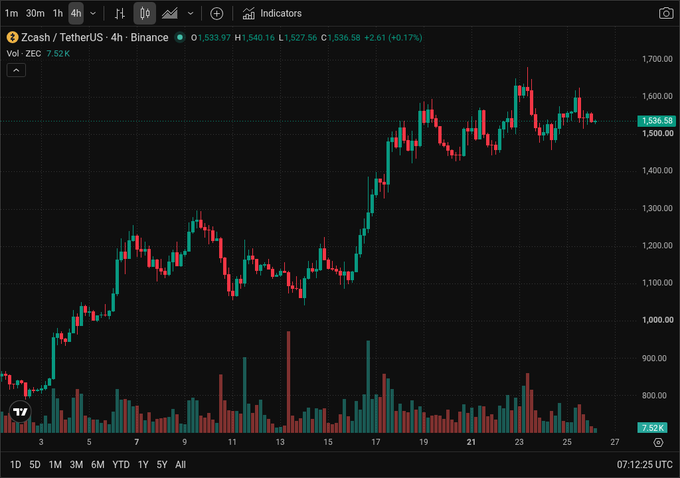The image size is (680, 478).
Task: Click the 1,700.00 price scale label
Action: 657,59
